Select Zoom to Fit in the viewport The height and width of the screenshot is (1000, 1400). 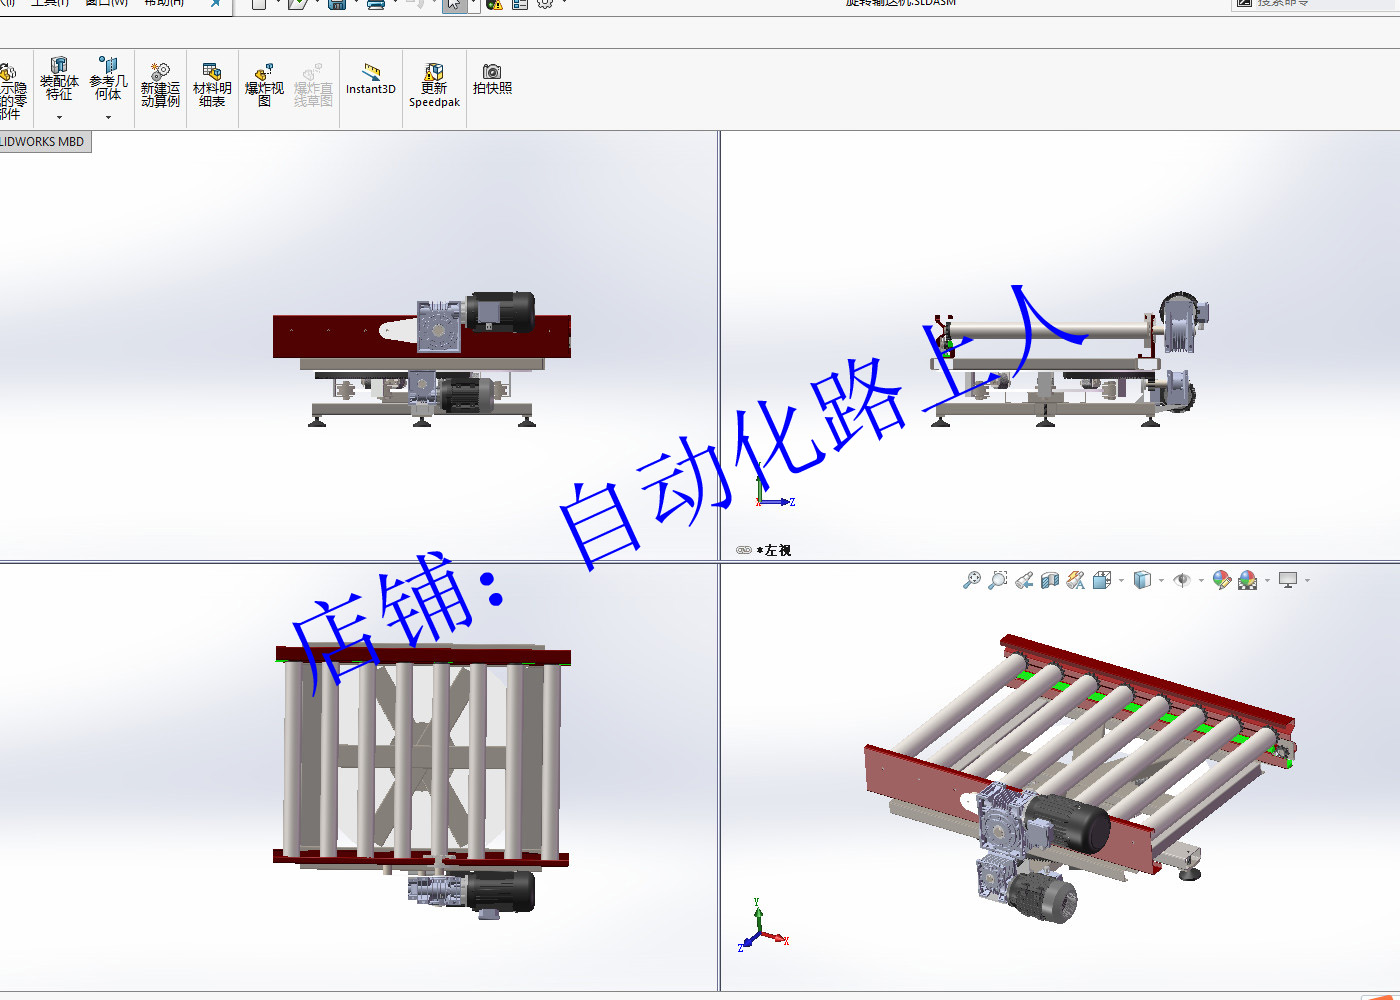click(973, 580)
